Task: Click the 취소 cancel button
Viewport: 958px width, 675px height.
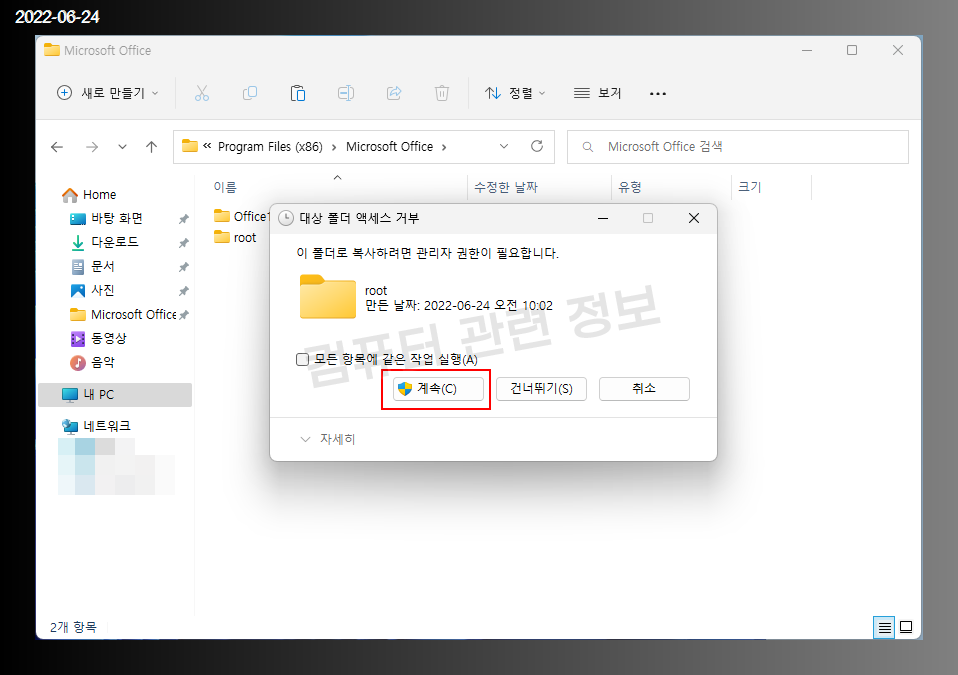Action: tap(644, 389)
